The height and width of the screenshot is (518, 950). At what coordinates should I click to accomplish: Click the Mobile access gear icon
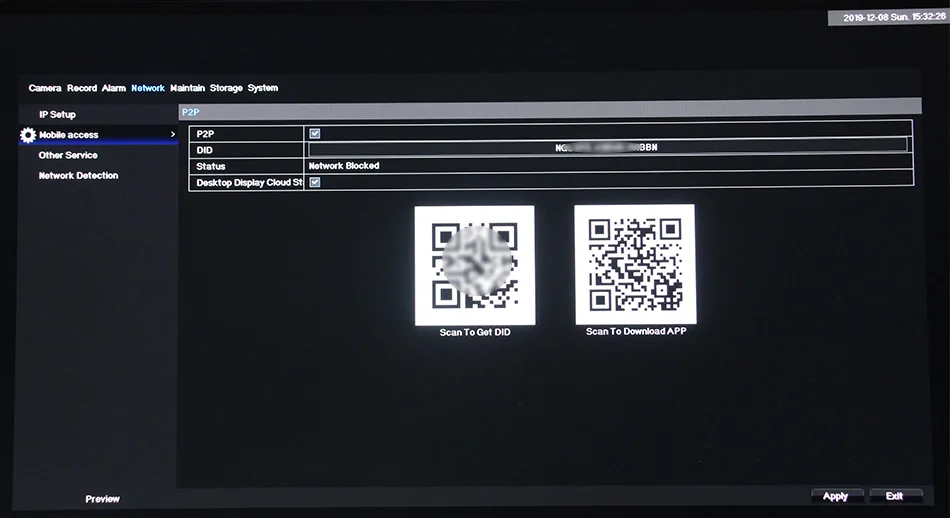pyautogui.click(x=28, y=134)
